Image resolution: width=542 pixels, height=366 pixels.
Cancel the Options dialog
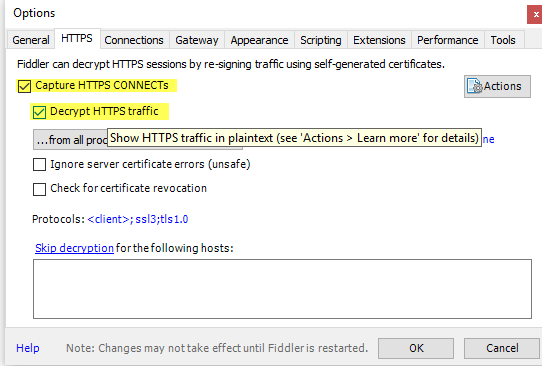click(502, 348)
